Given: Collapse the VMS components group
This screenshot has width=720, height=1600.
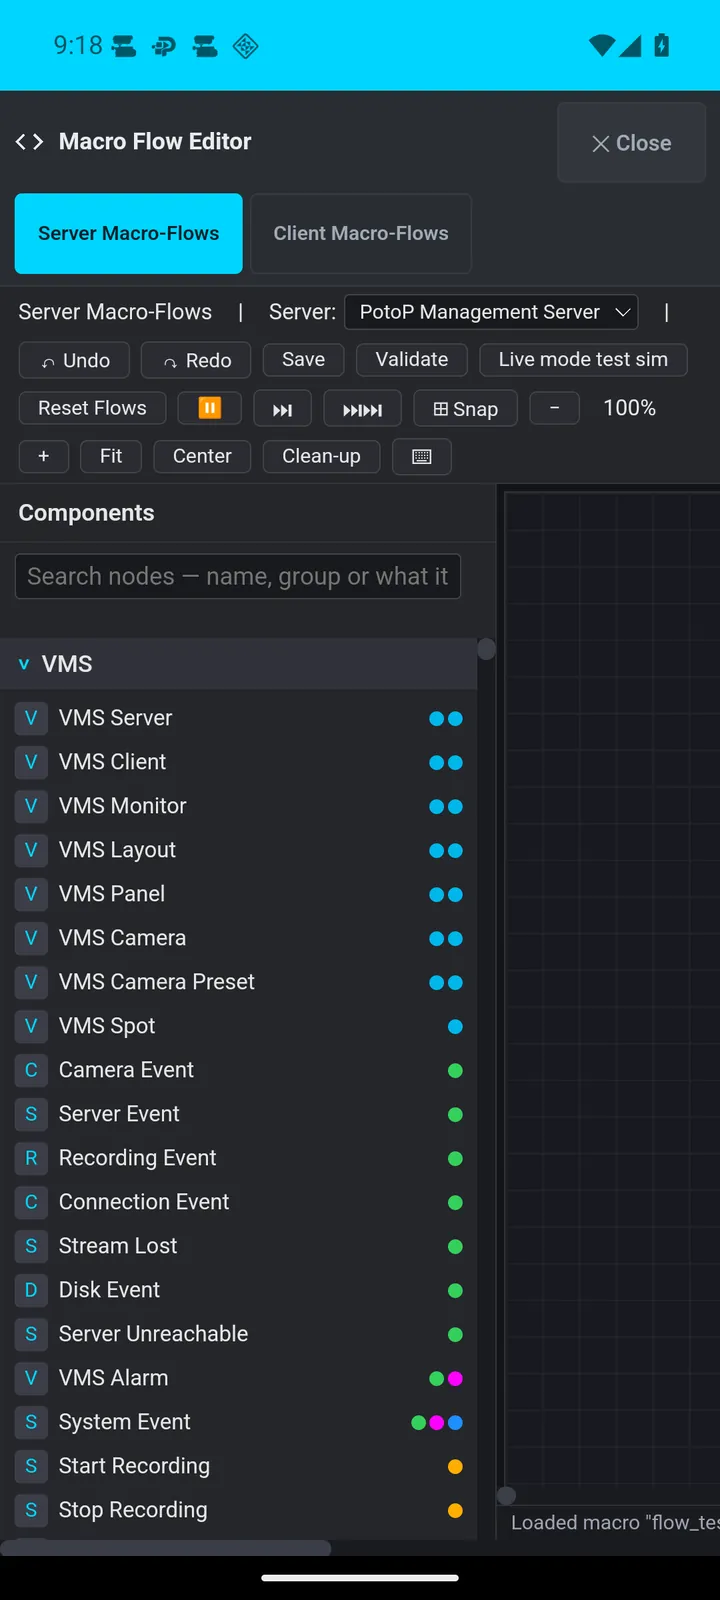Looking at the screenshot, I should pyautogui.click(x=238, y=664).
